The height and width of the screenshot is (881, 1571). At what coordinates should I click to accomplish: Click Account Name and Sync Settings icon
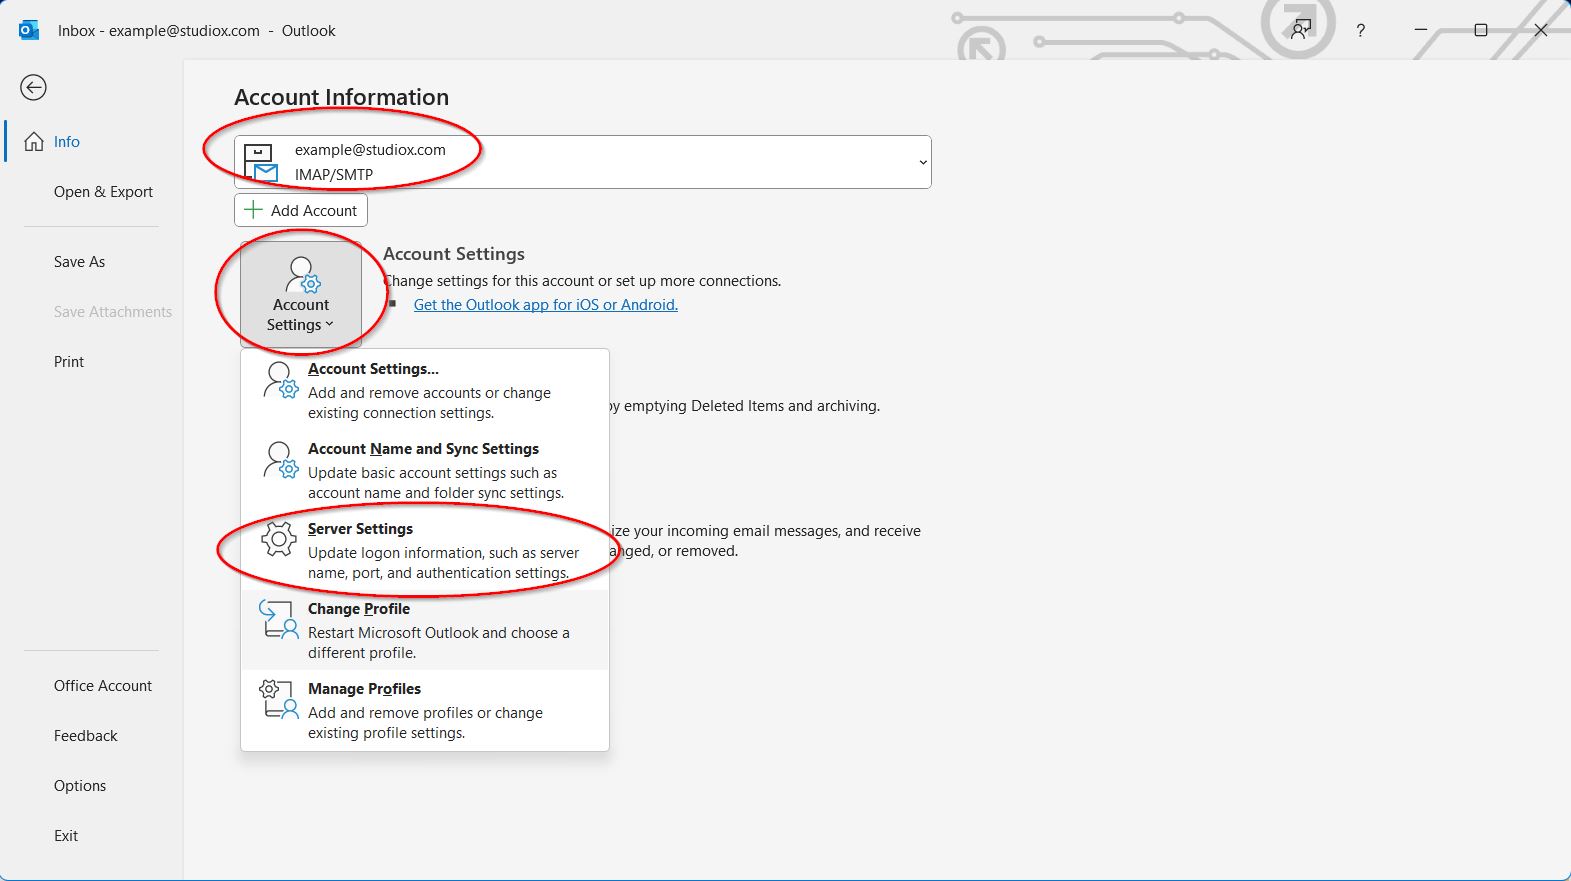pos(280,460)
